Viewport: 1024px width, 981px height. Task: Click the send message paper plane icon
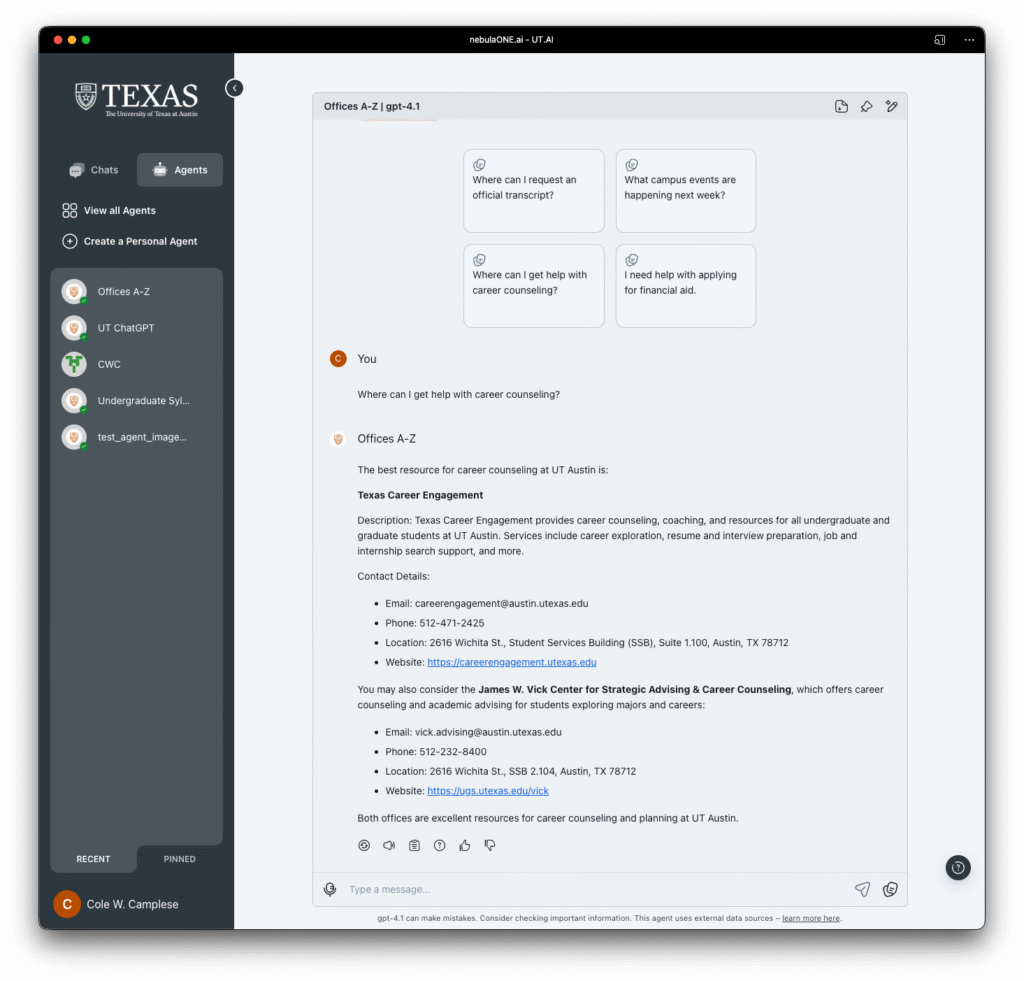862,889
